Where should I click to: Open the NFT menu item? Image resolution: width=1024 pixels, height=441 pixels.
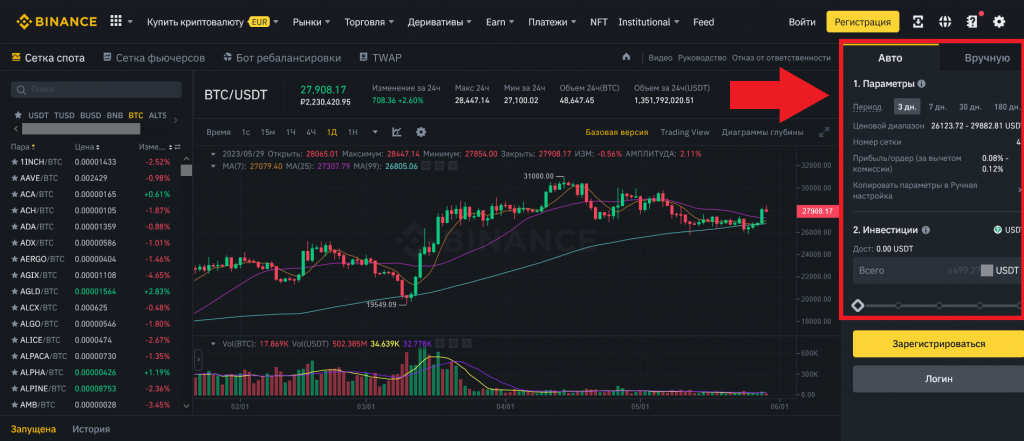(598, 22)
